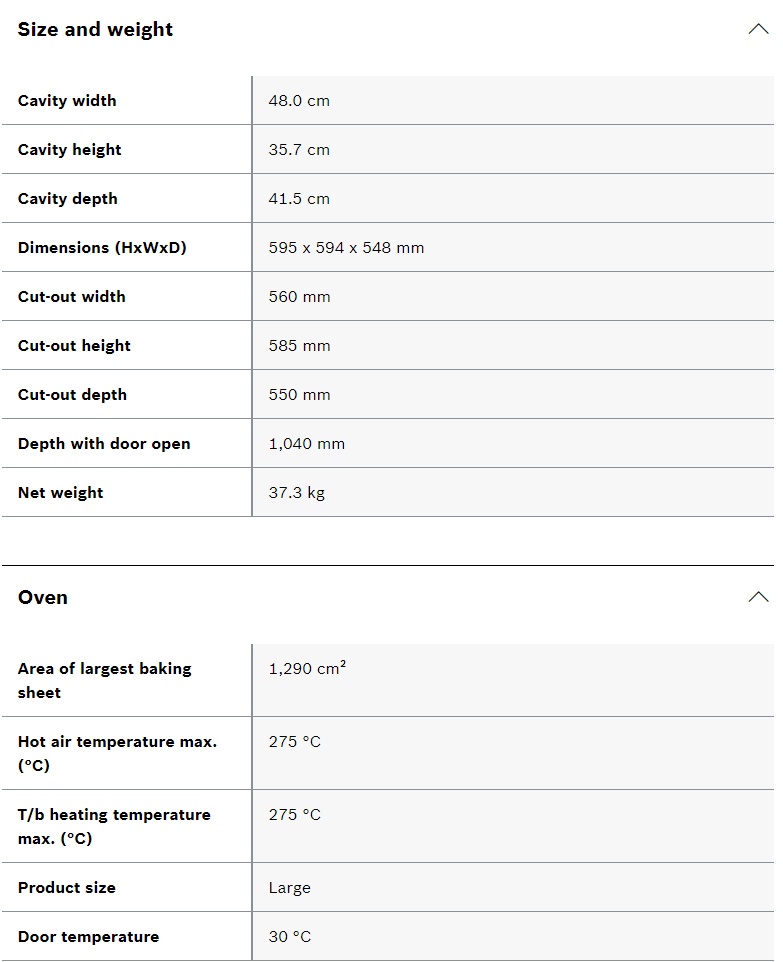Click the 585 mm cut-out height value
The width and height of the screenshot is (783, 962).
pyautogui.click(x=299, y=346)
